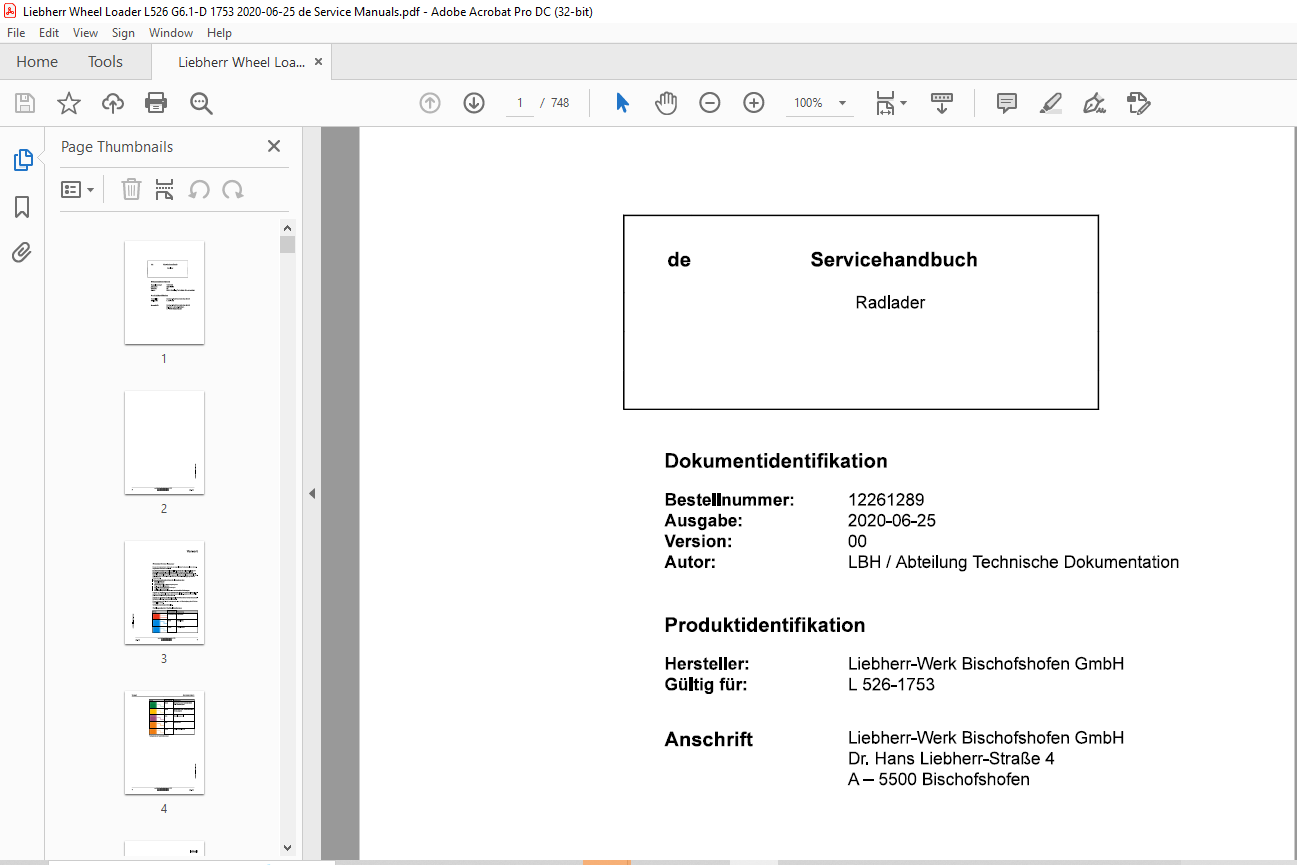The image size is (1297, 865).
Task: Open the Window menu
Action: tap(171, 33)
